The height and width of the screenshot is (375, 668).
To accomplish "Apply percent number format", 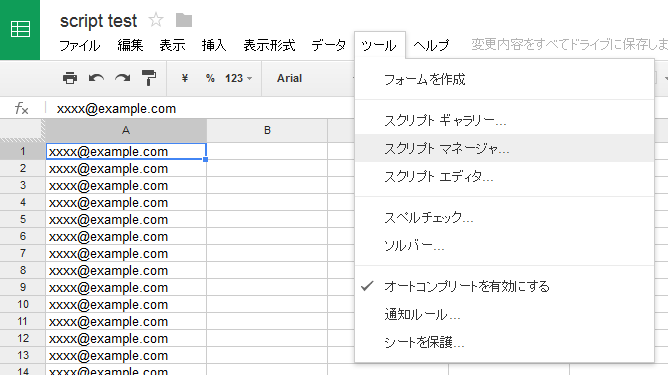I will pyautogui.click(x=210, y=78).
